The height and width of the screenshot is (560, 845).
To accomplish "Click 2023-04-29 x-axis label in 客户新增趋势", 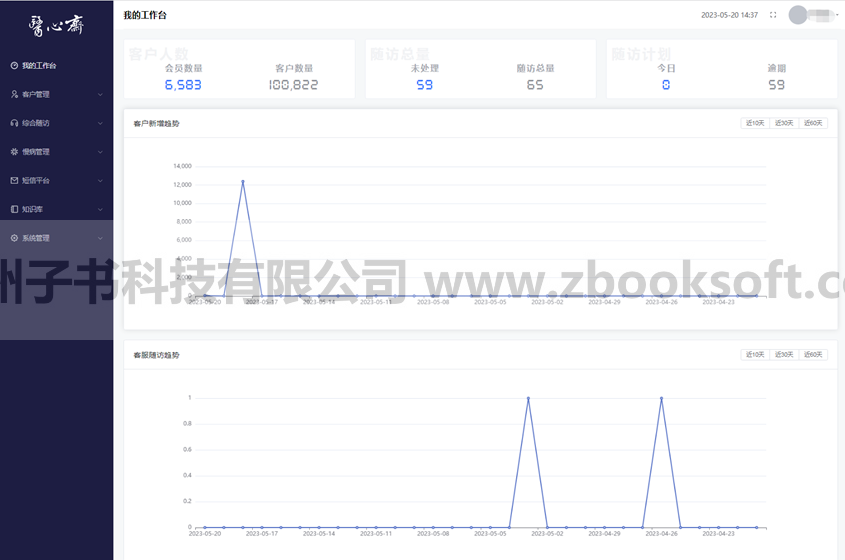I will [604, 302].
